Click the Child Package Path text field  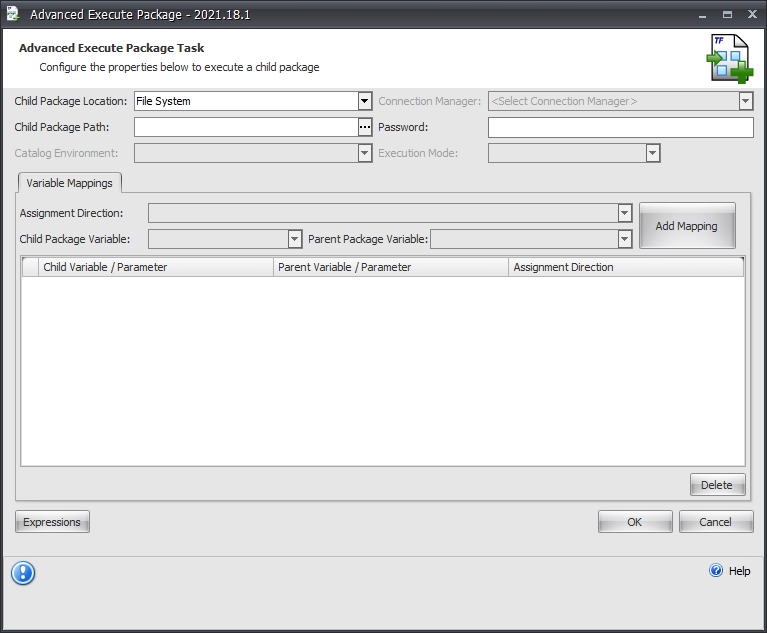coord(245,127)
